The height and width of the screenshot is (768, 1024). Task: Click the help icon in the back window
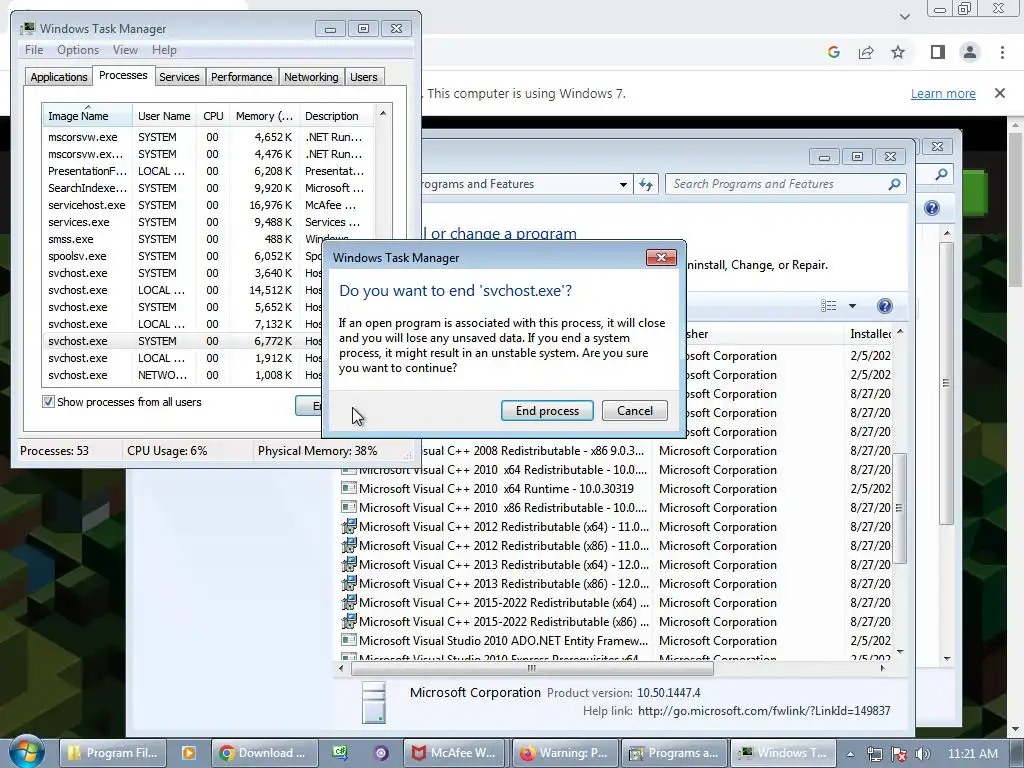click(x=932, y=208)
